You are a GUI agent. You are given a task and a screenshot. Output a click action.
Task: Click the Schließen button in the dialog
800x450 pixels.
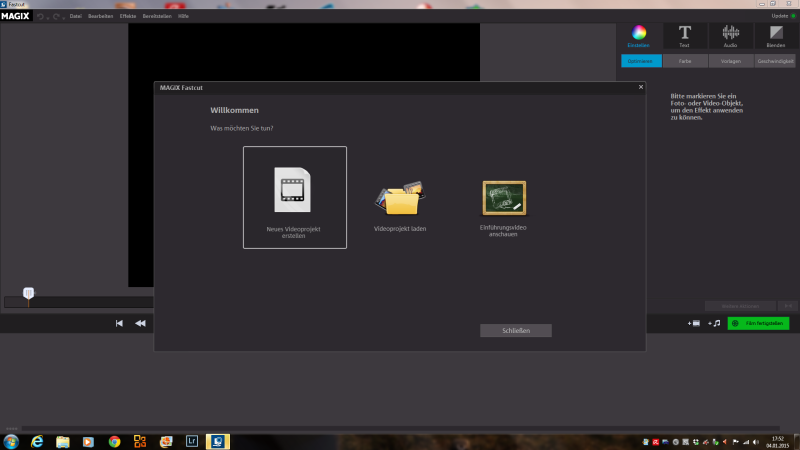pos(515,331)
